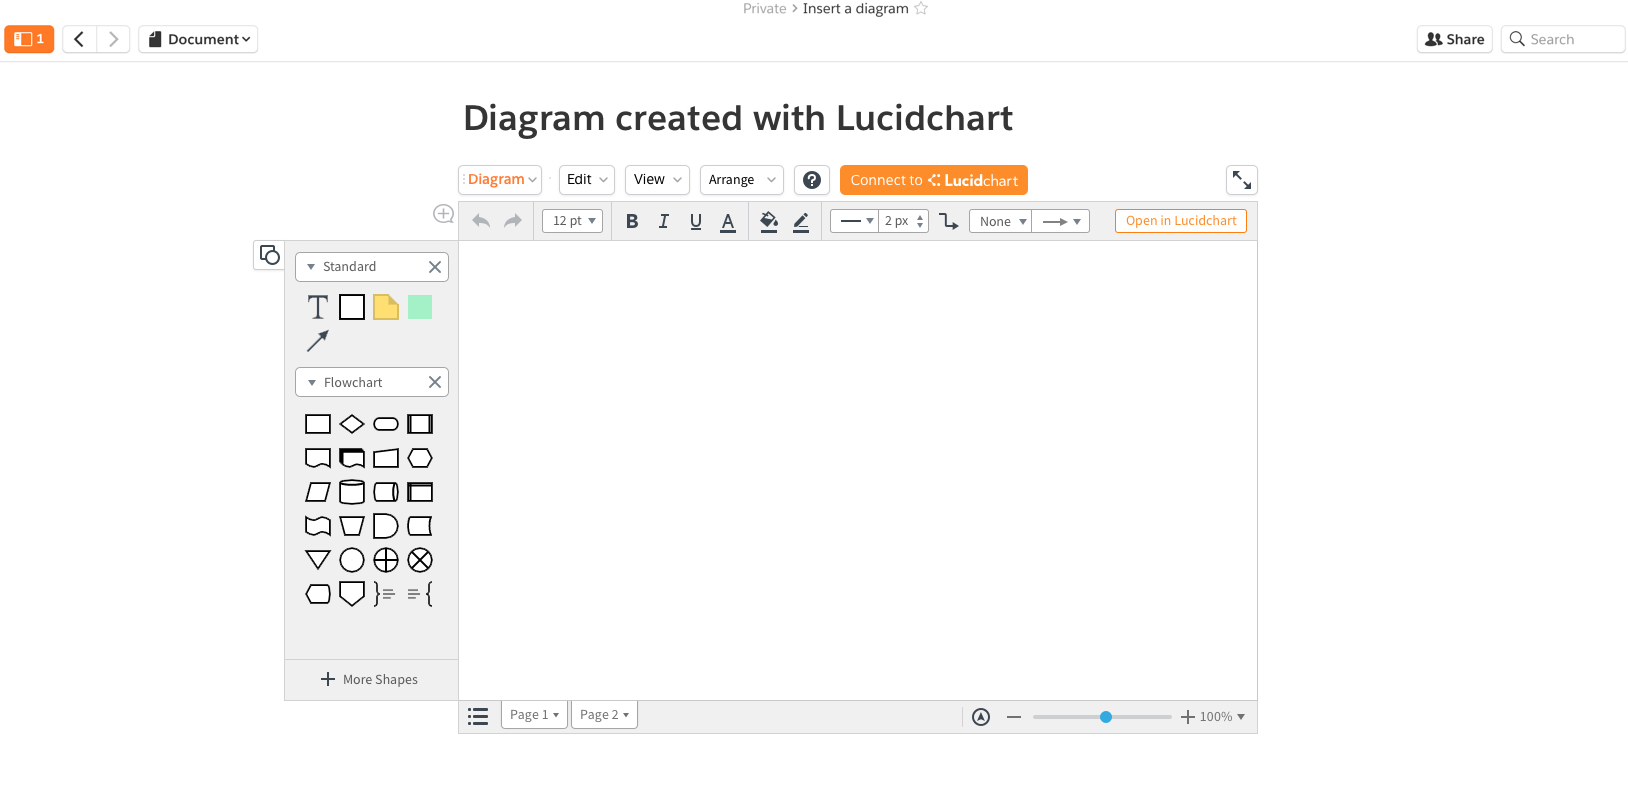Select the Data parallelogram shape
1628x789 pixels.
318,492
